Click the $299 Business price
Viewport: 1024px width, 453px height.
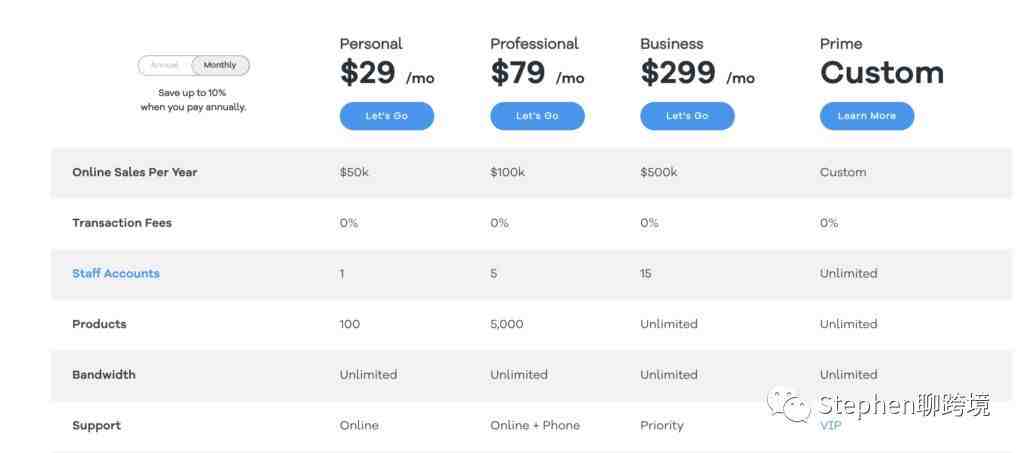pos(678,72)
